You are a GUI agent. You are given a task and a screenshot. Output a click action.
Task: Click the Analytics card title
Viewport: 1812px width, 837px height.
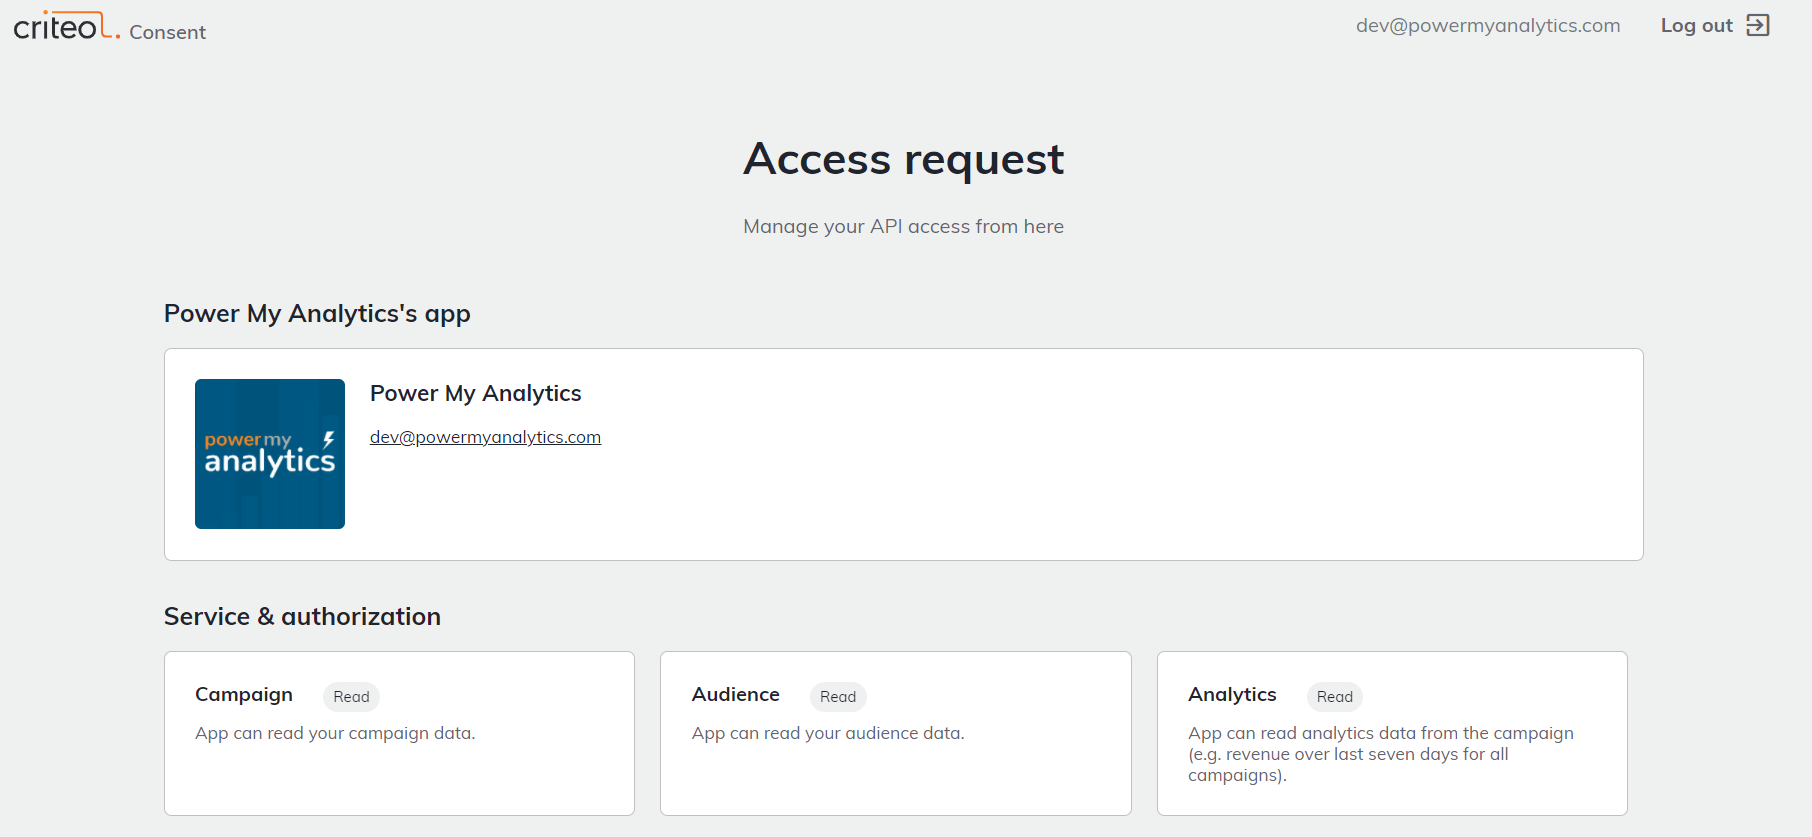(x=1232, y=695)
